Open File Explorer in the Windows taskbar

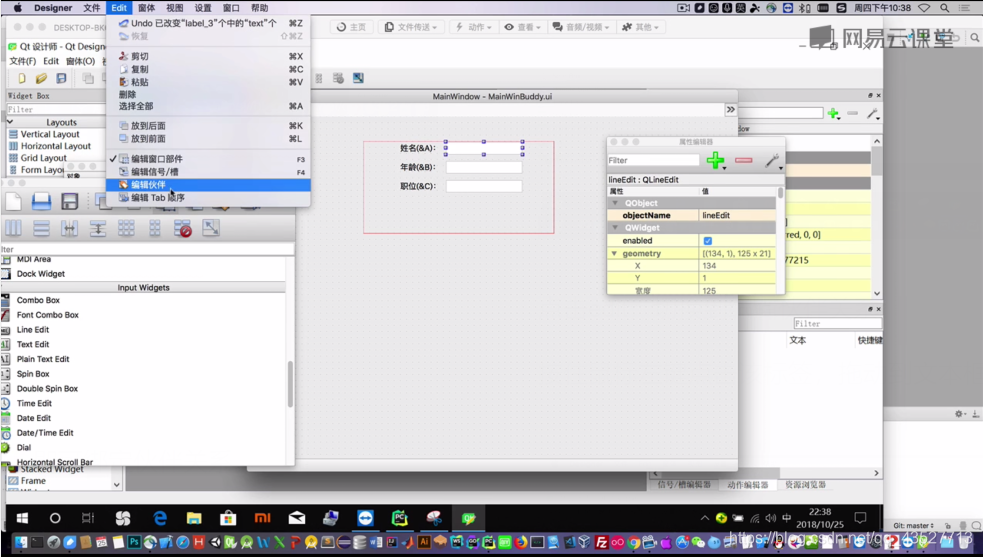tap(194, 518)
